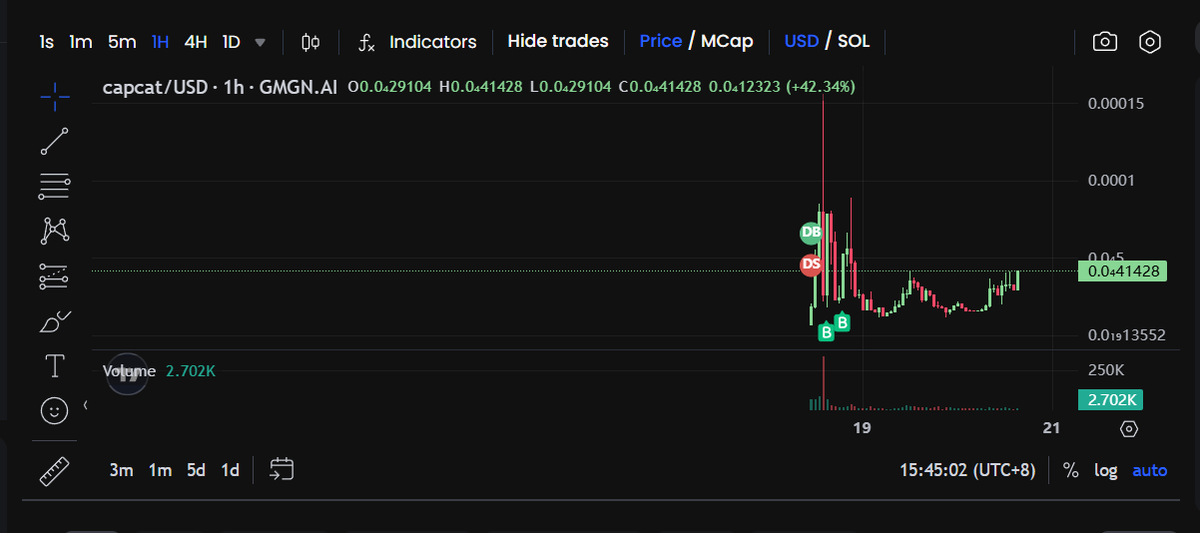Toggle log scale mode
Screen dimensions: 1200x533
(x=1105, y=470)
